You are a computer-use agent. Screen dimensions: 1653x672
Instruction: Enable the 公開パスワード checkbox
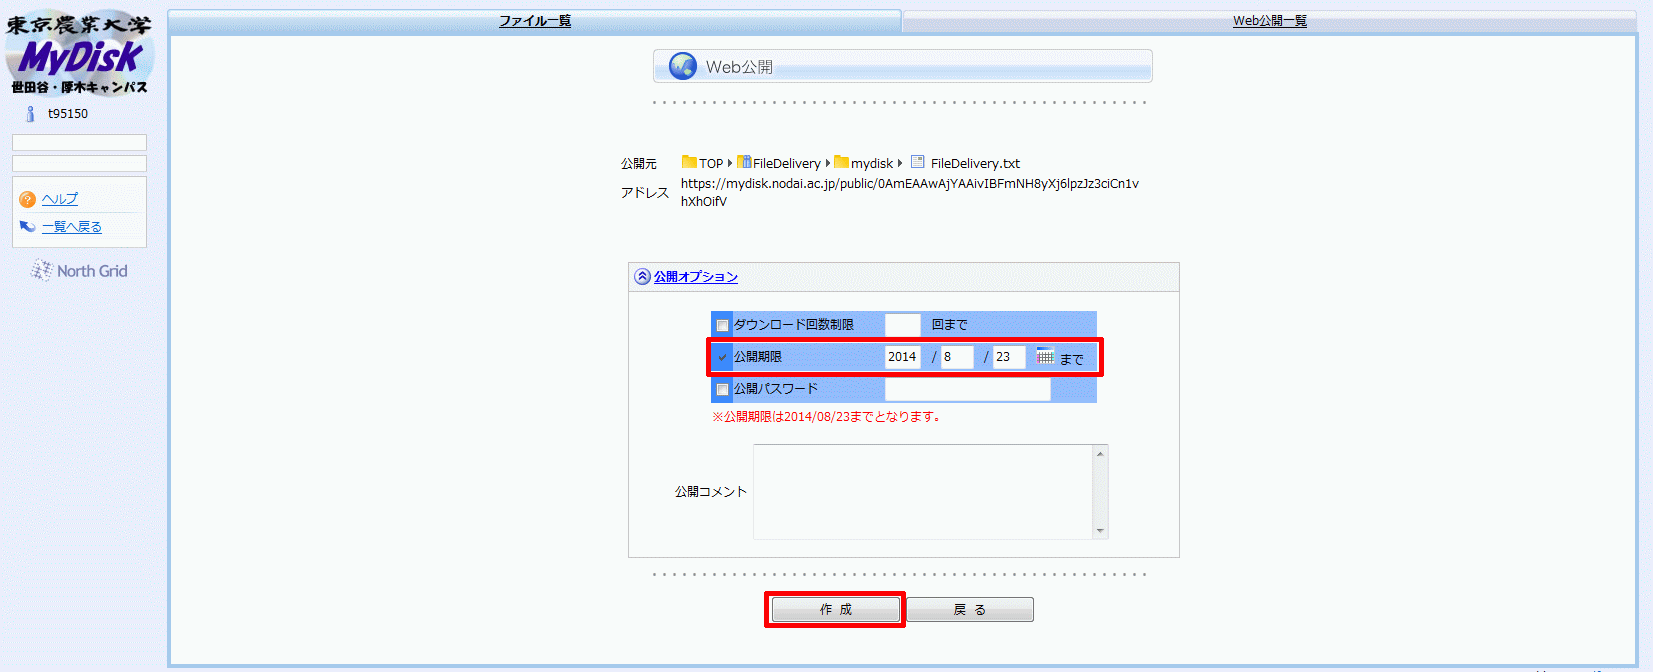tap(722, 389)
